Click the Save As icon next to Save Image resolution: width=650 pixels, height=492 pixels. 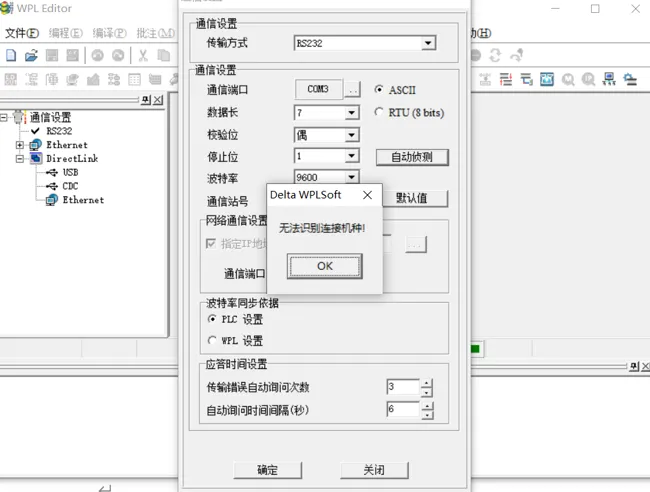point(73,55)
